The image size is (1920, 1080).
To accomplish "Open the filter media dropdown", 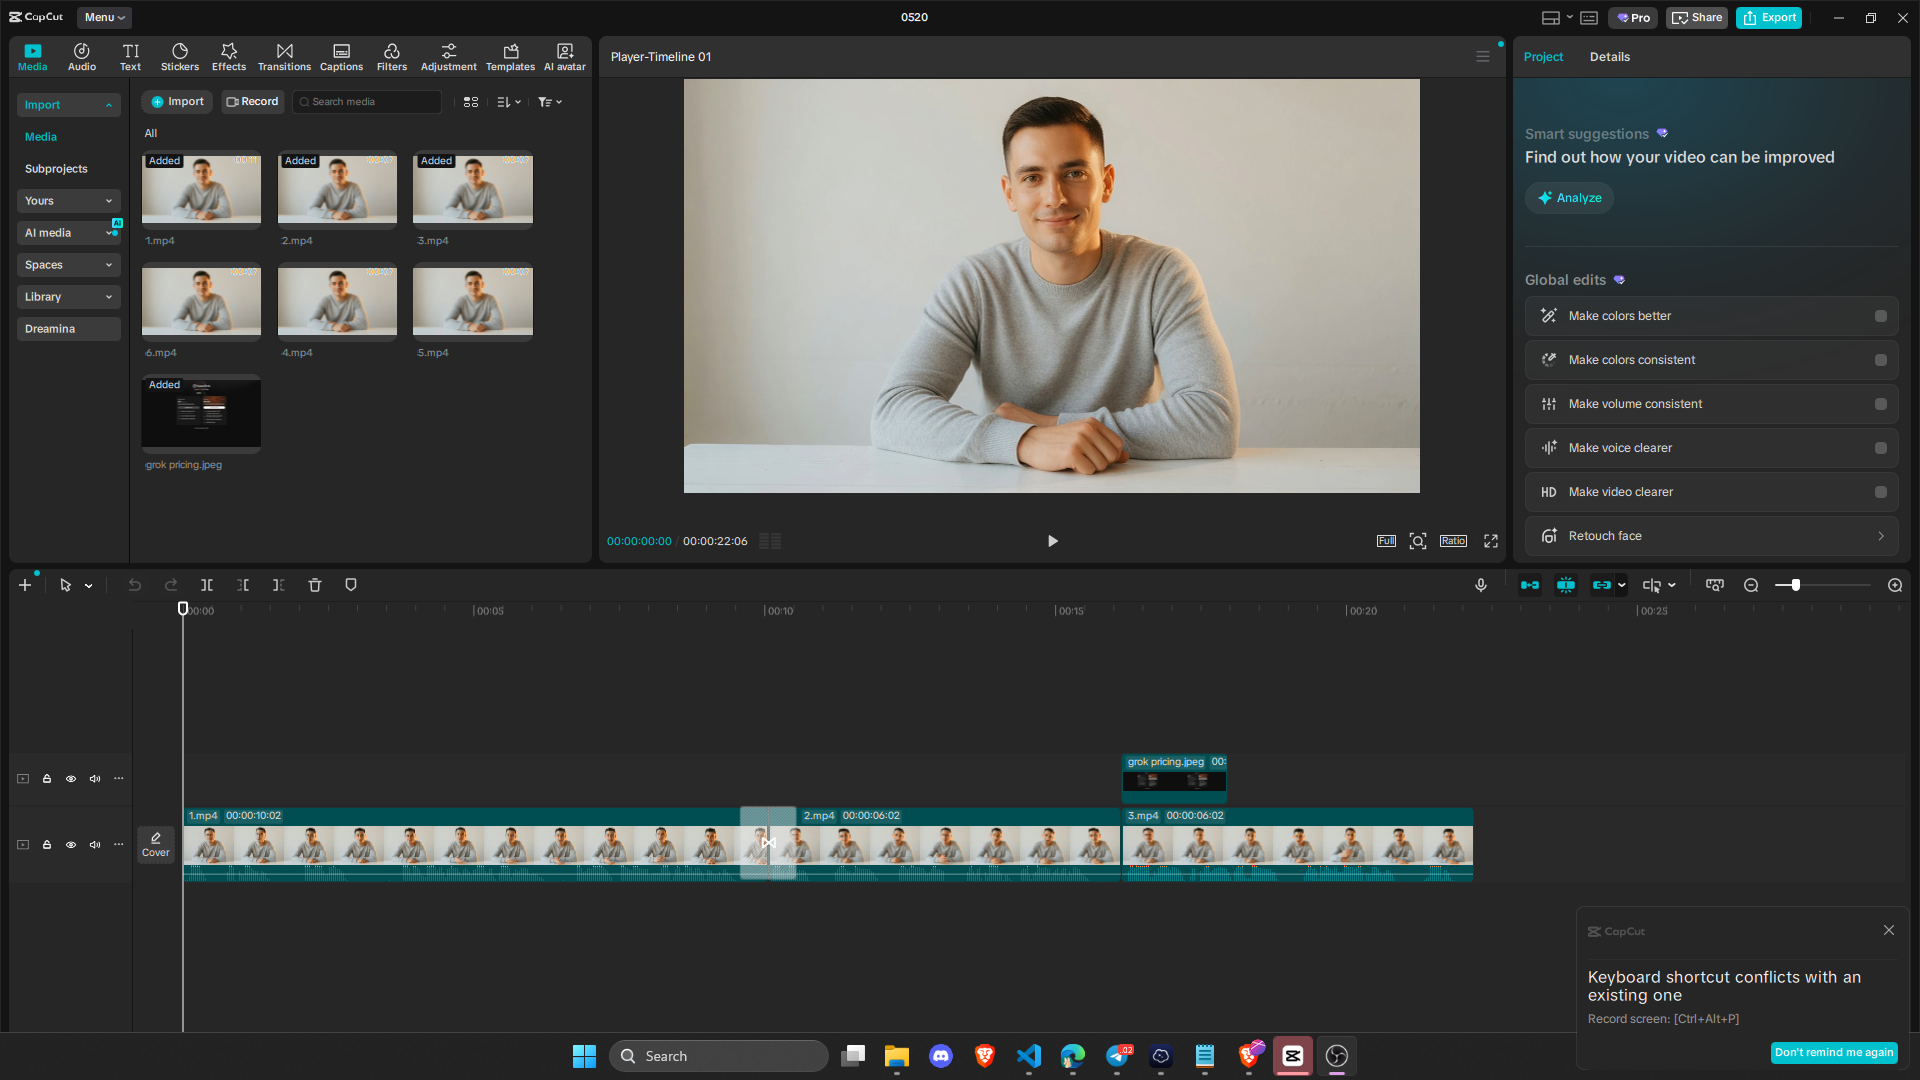I will pyautogui.click(x=550, y=102).
